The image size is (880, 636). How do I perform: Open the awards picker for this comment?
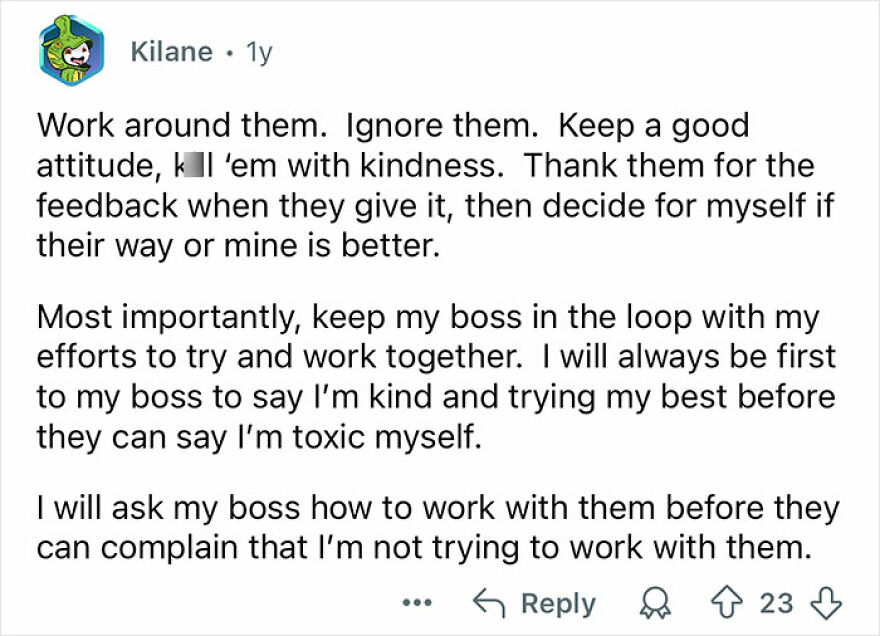(x=655, y=603)
